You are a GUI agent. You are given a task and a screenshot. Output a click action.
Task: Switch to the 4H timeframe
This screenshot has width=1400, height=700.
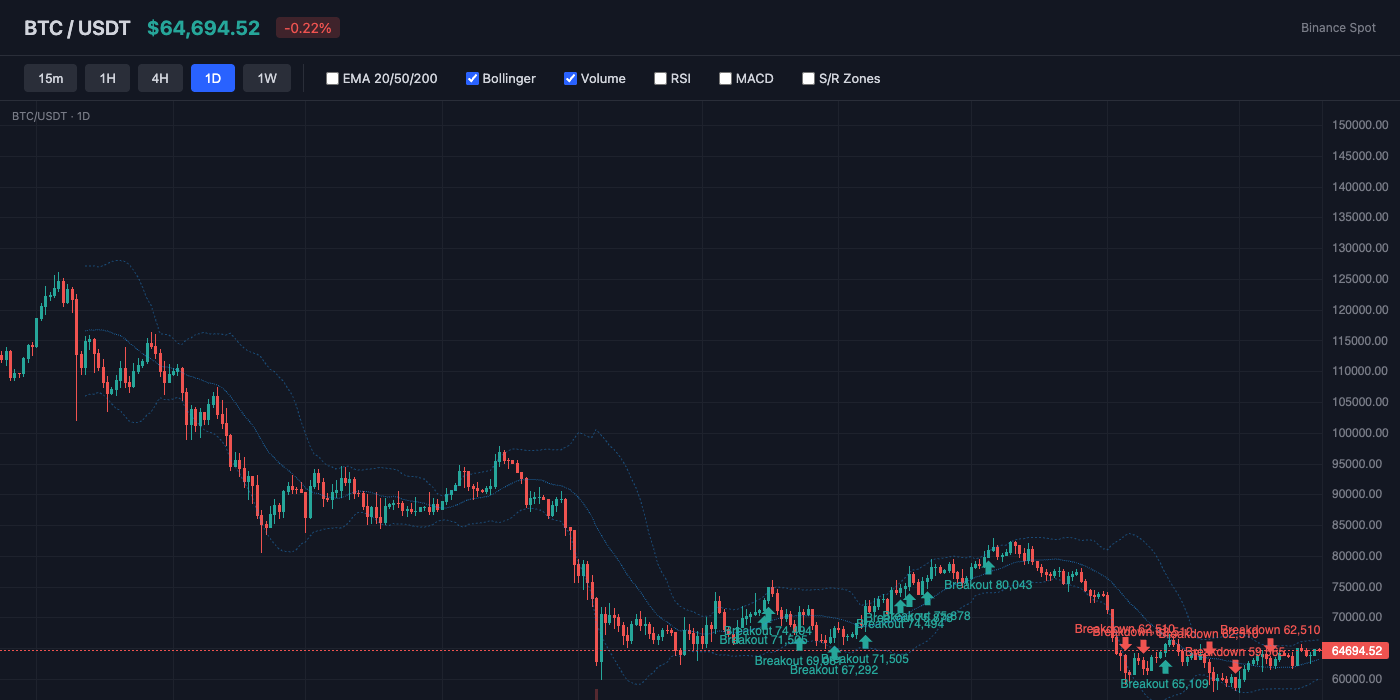click(x=160, y=78)
